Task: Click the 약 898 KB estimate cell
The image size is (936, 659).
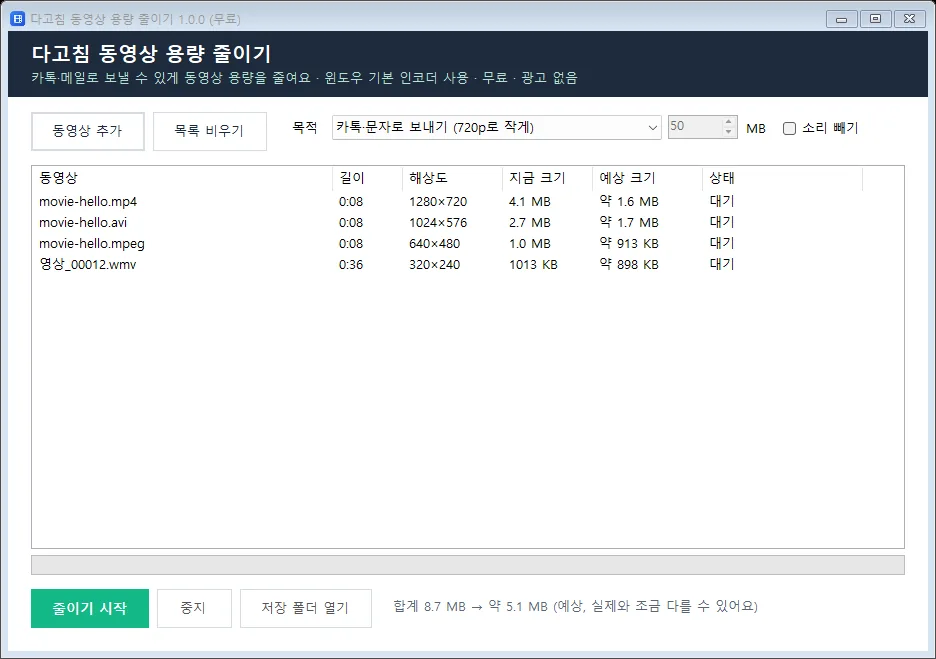Action: coord(629,264)
